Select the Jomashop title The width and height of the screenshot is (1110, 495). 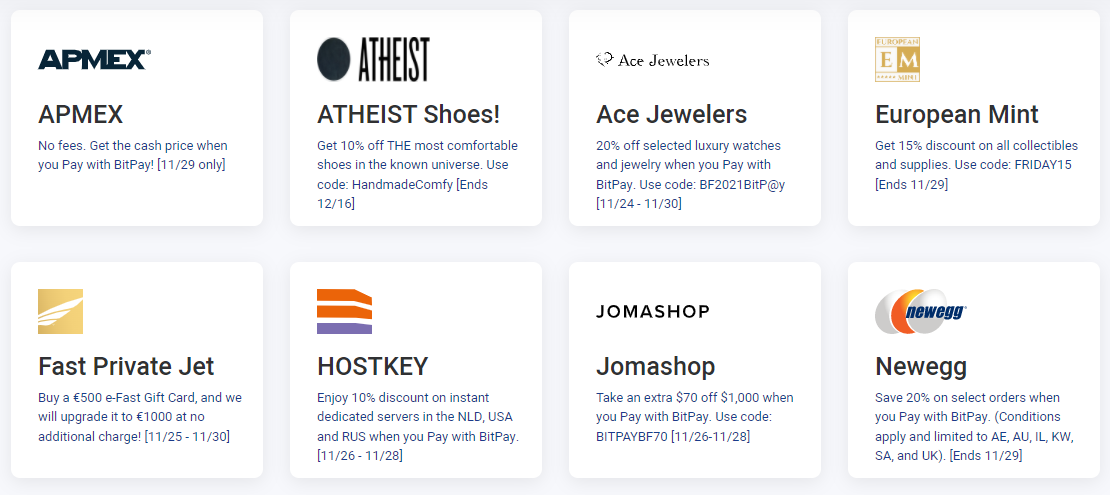point(656,366)
